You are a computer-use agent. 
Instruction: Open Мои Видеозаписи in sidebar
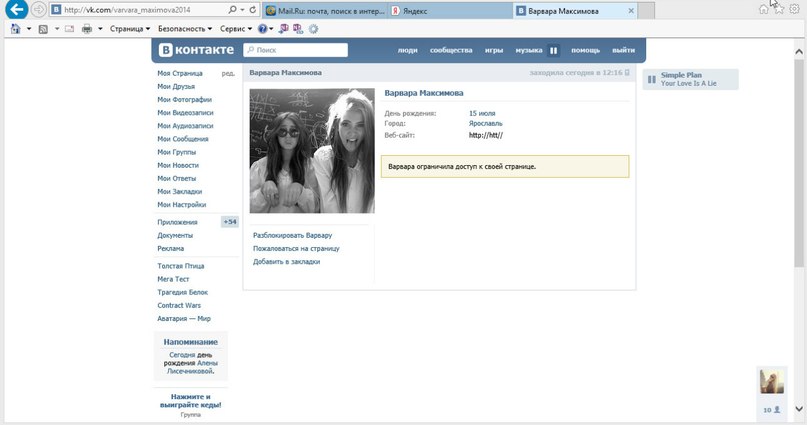(x=185, y=113)
